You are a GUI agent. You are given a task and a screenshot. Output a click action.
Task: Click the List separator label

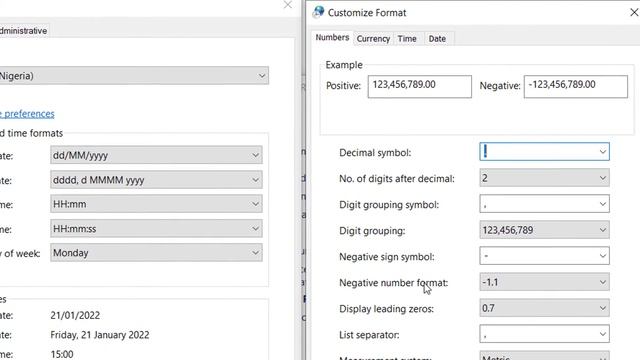tap(369, 335)
